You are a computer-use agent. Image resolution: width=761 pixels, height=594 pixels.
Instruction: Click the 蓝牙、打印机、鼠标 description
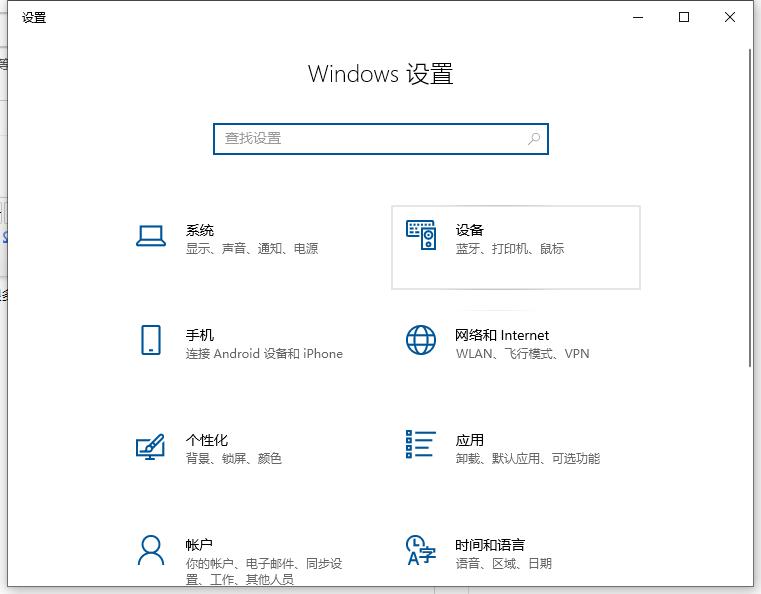point(510,248)
